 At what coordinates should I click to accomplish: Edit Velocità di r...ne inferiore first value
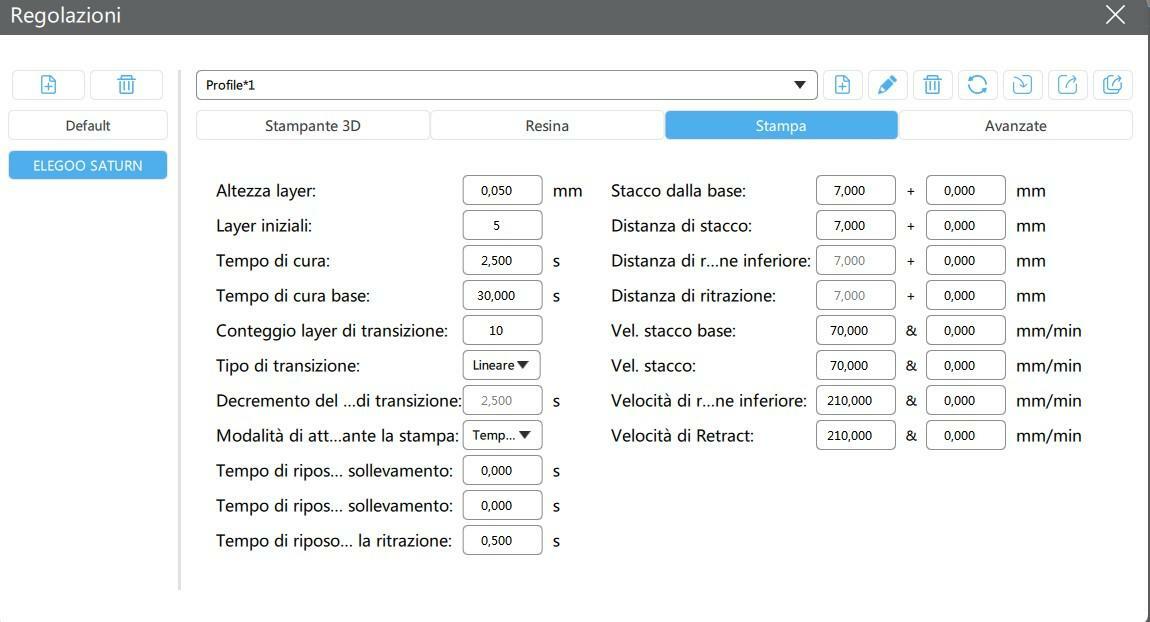(x=855, y=400)
